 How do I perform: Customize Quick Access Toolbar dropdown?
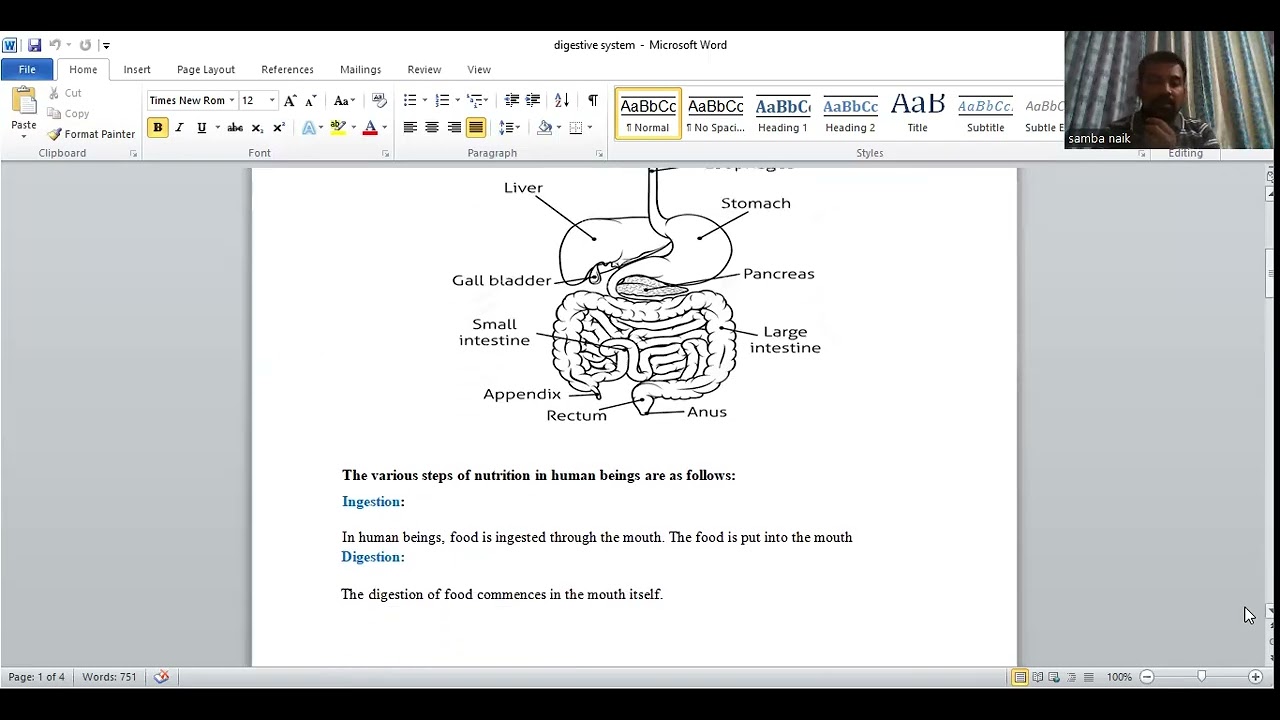(x=106, y=45)
